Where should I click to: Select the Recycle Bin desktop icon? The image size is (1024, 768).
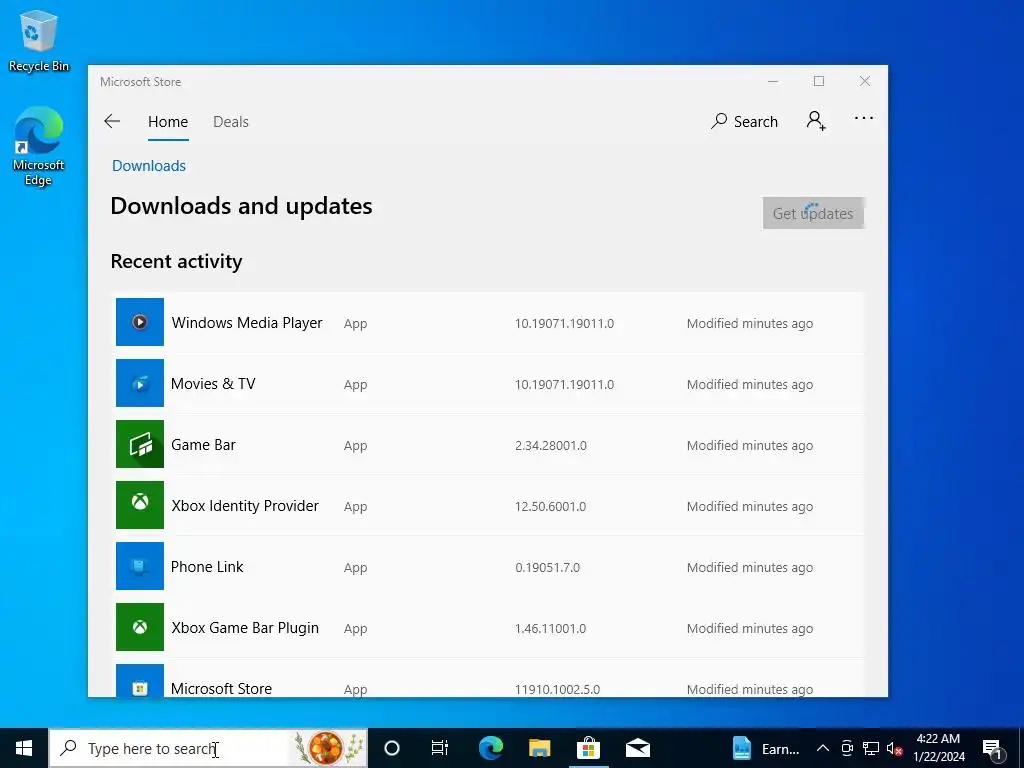pos(39,40)
